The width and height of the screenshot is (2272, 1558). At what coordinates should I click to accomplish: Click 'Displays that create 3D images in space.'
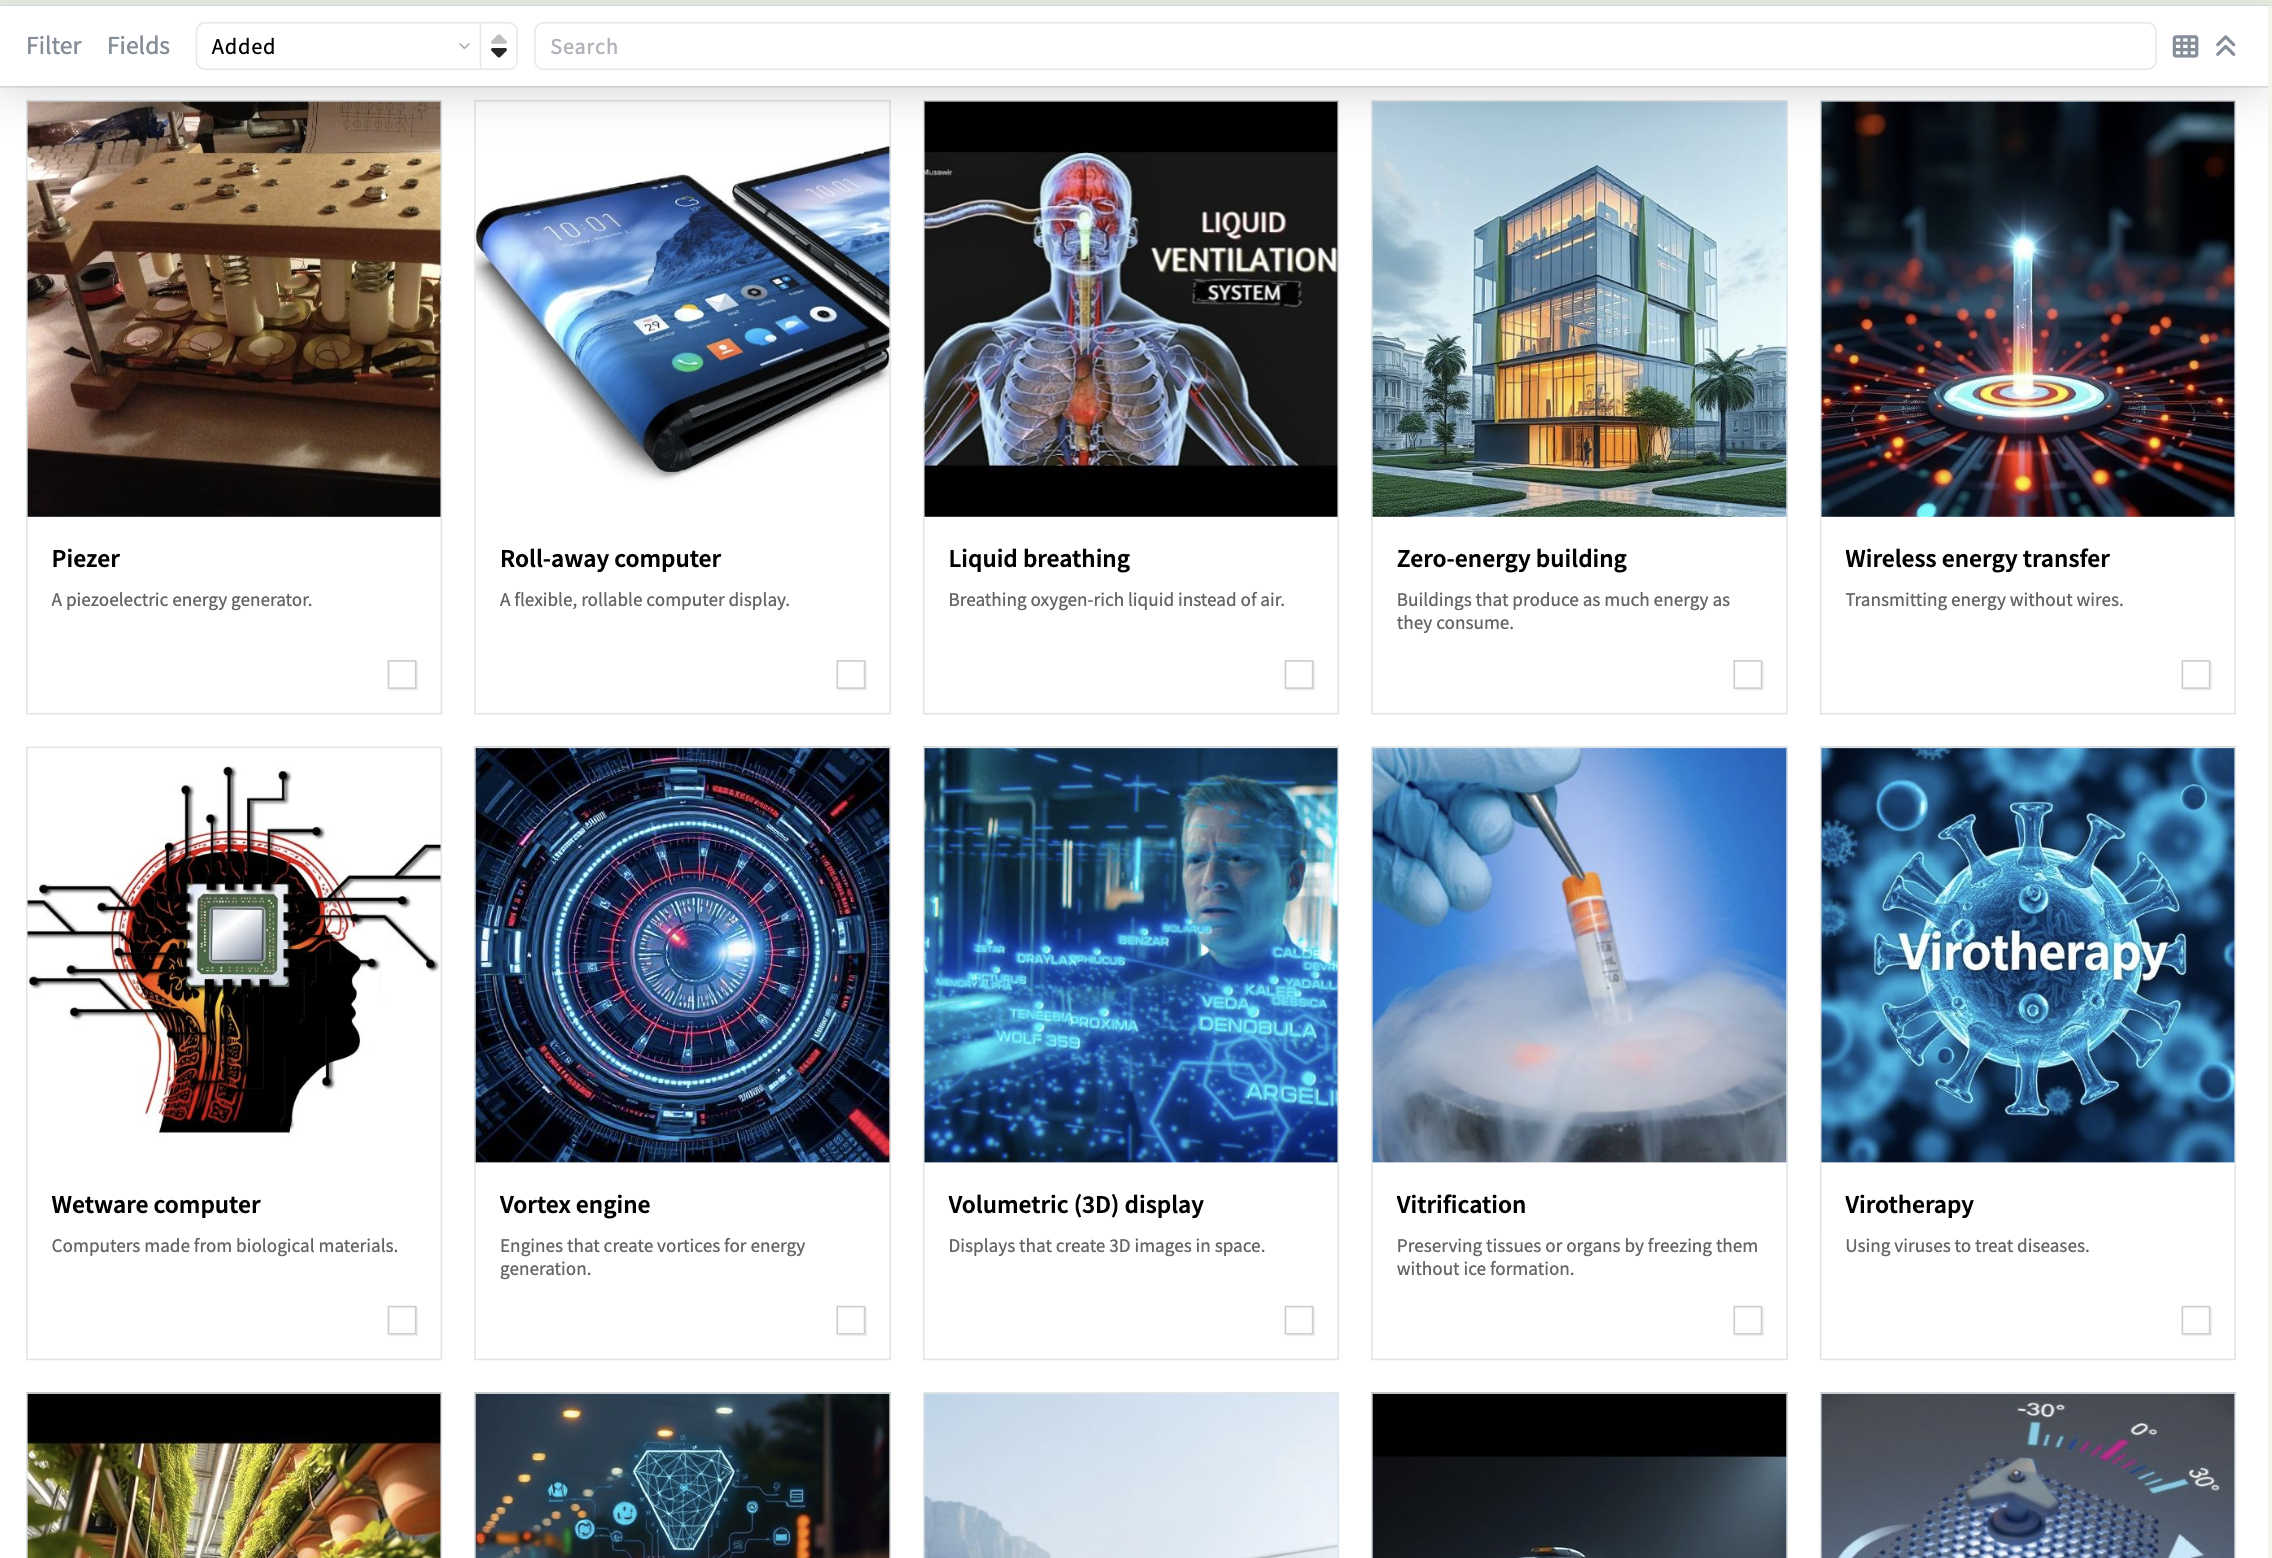[x=1107, y=1245]
